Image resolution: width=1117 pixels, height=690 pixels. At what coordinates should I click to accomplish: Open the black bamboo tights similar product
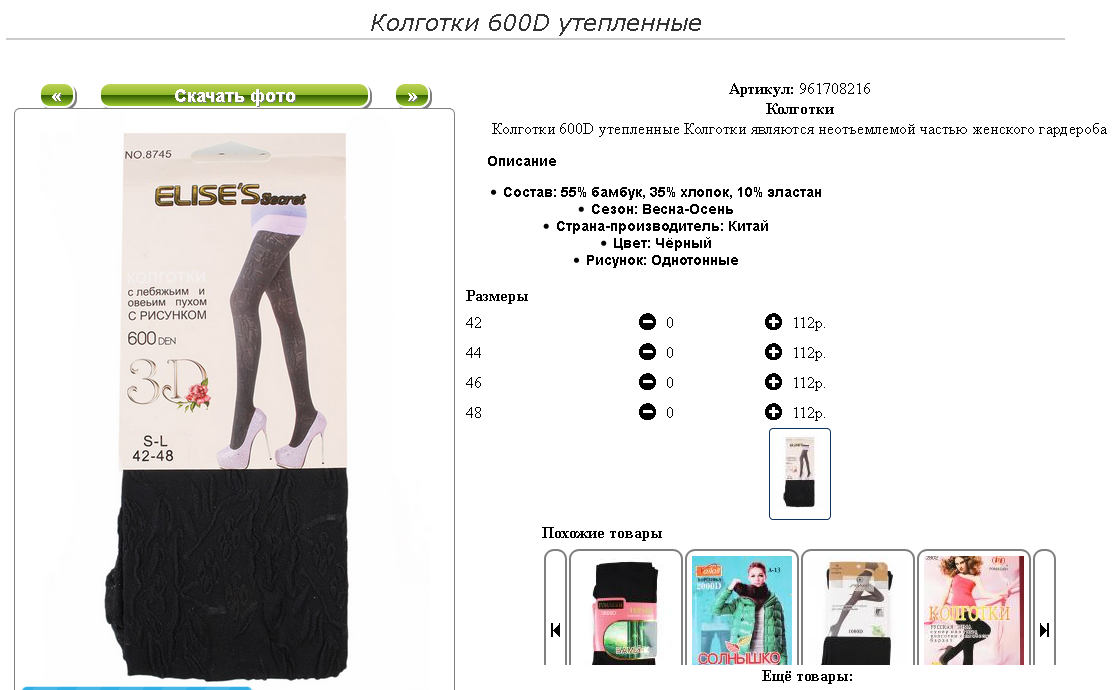625,610
